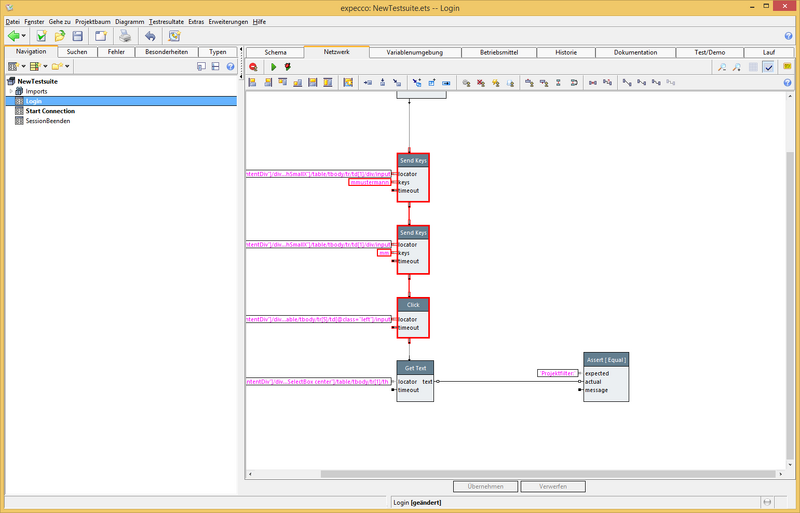
Task: Click the blue help icon in navigation panel
Action: (230, 67)
